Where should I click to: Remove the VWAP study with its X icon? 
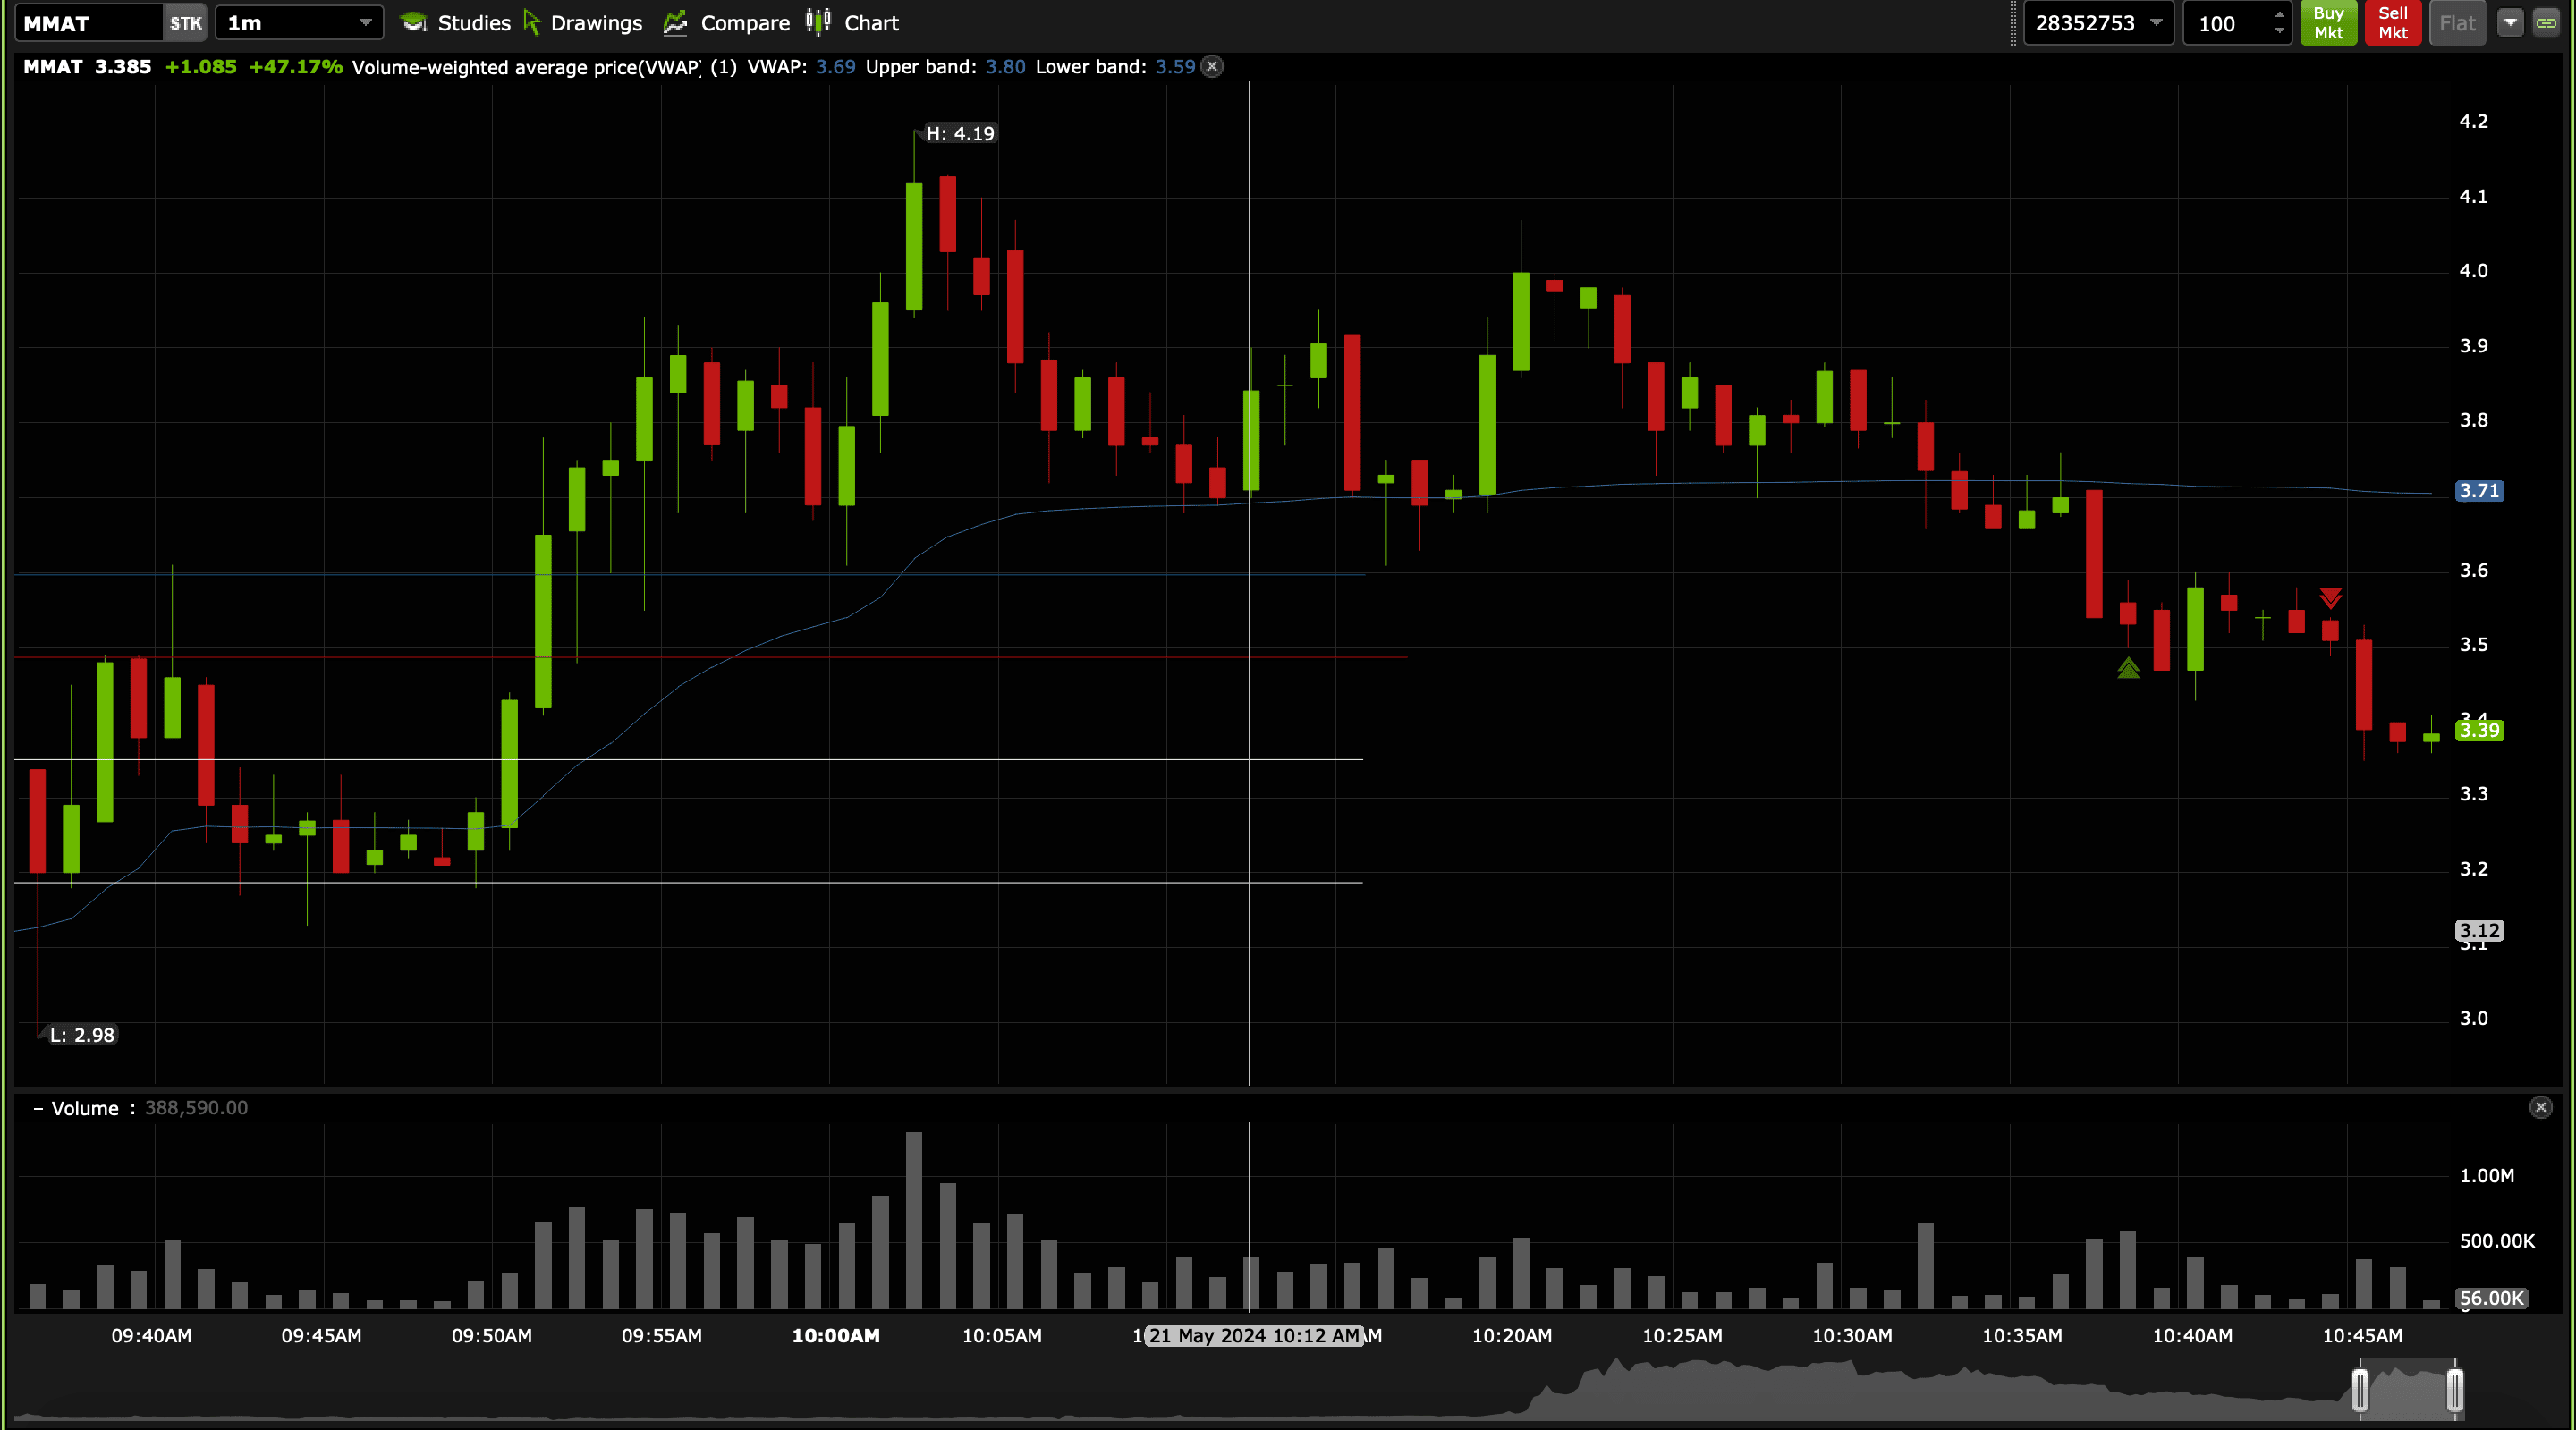point(1212,67)
